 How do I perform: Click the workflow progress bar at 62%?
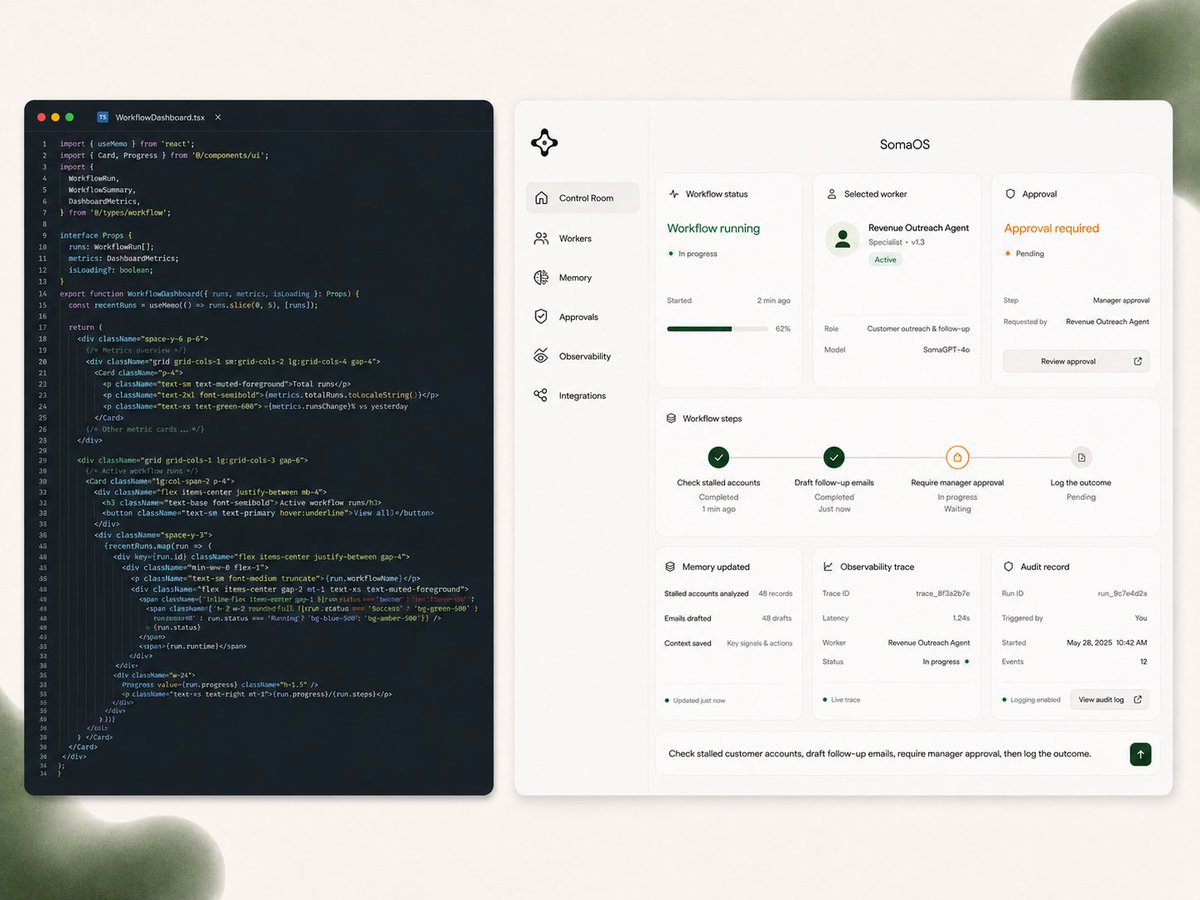tap(717, 328)
